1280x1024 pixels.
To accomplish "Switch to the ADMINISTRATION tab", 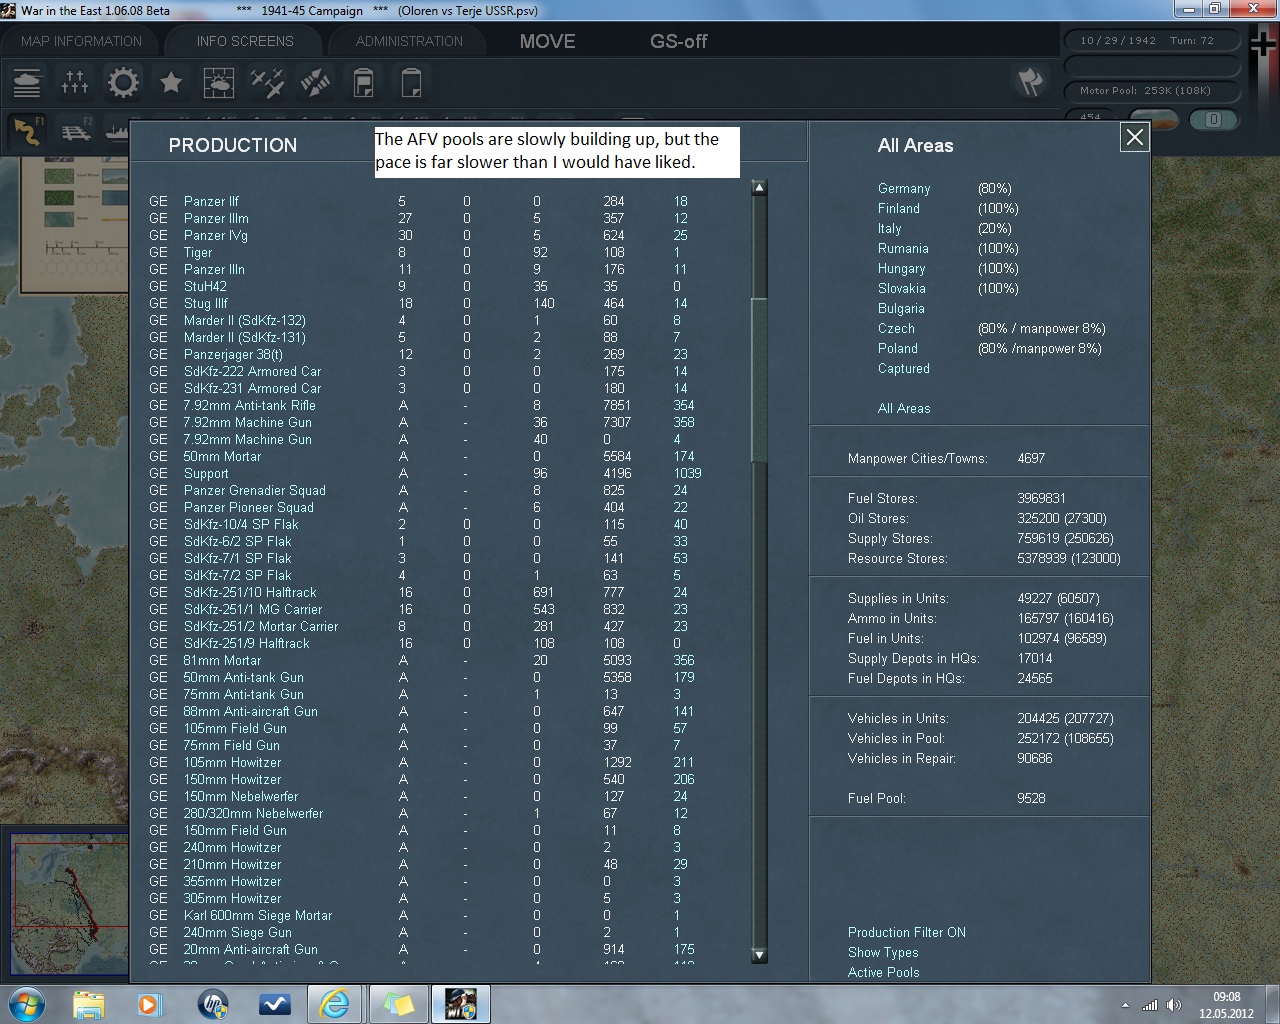I will point(409,41).
